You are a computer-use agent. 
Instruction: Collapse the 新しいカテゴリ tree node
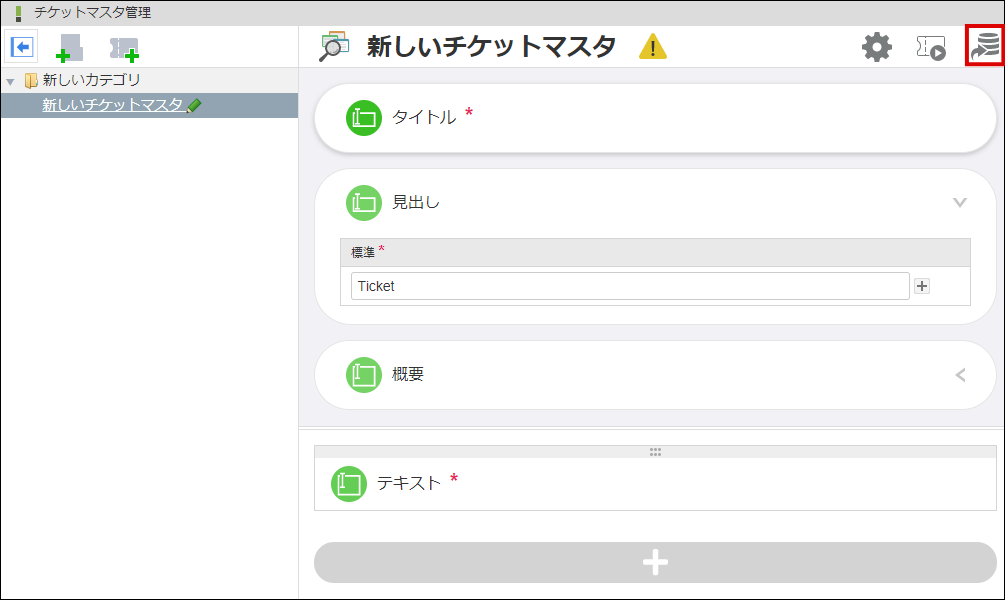tap(9, 80)
